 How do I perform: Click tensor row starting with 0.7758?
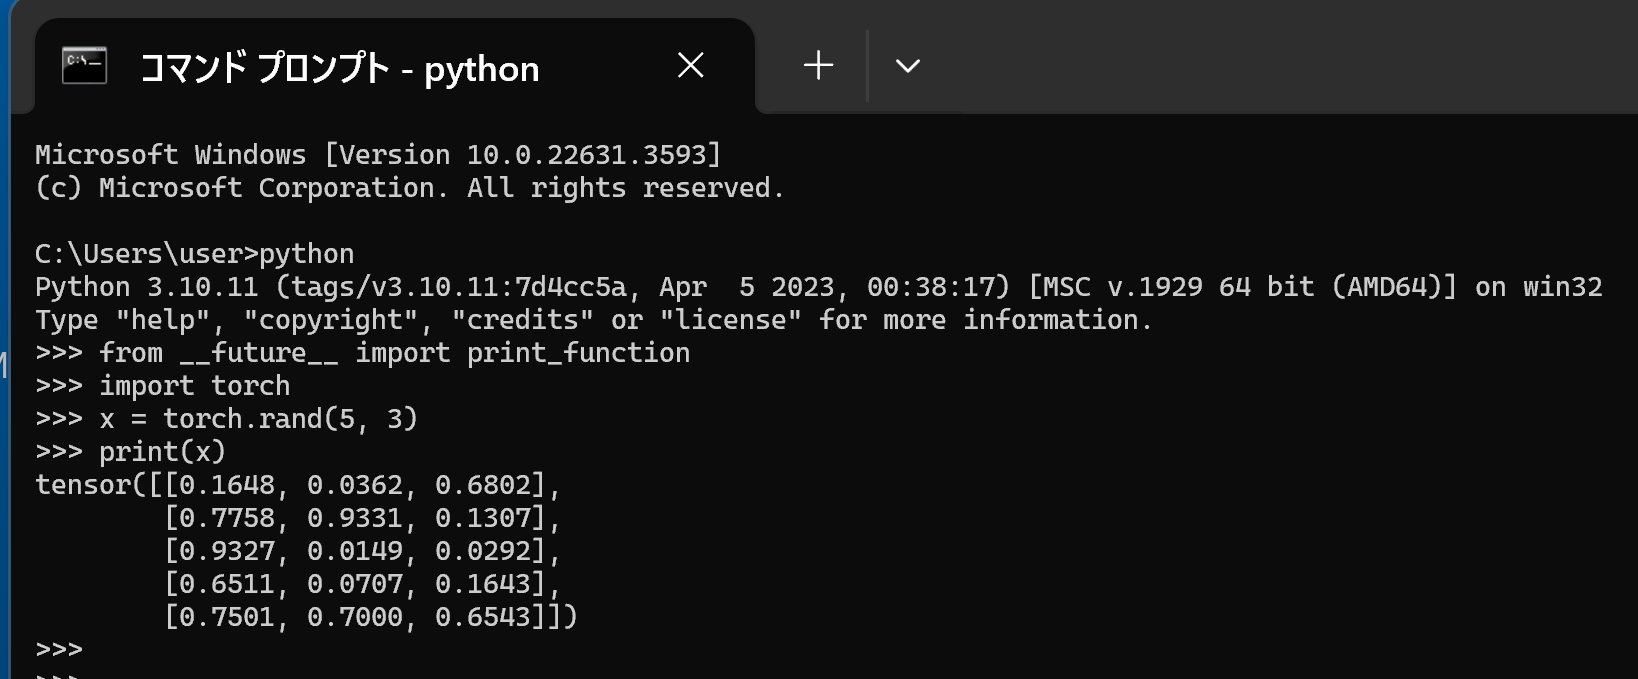click(362, 518)
